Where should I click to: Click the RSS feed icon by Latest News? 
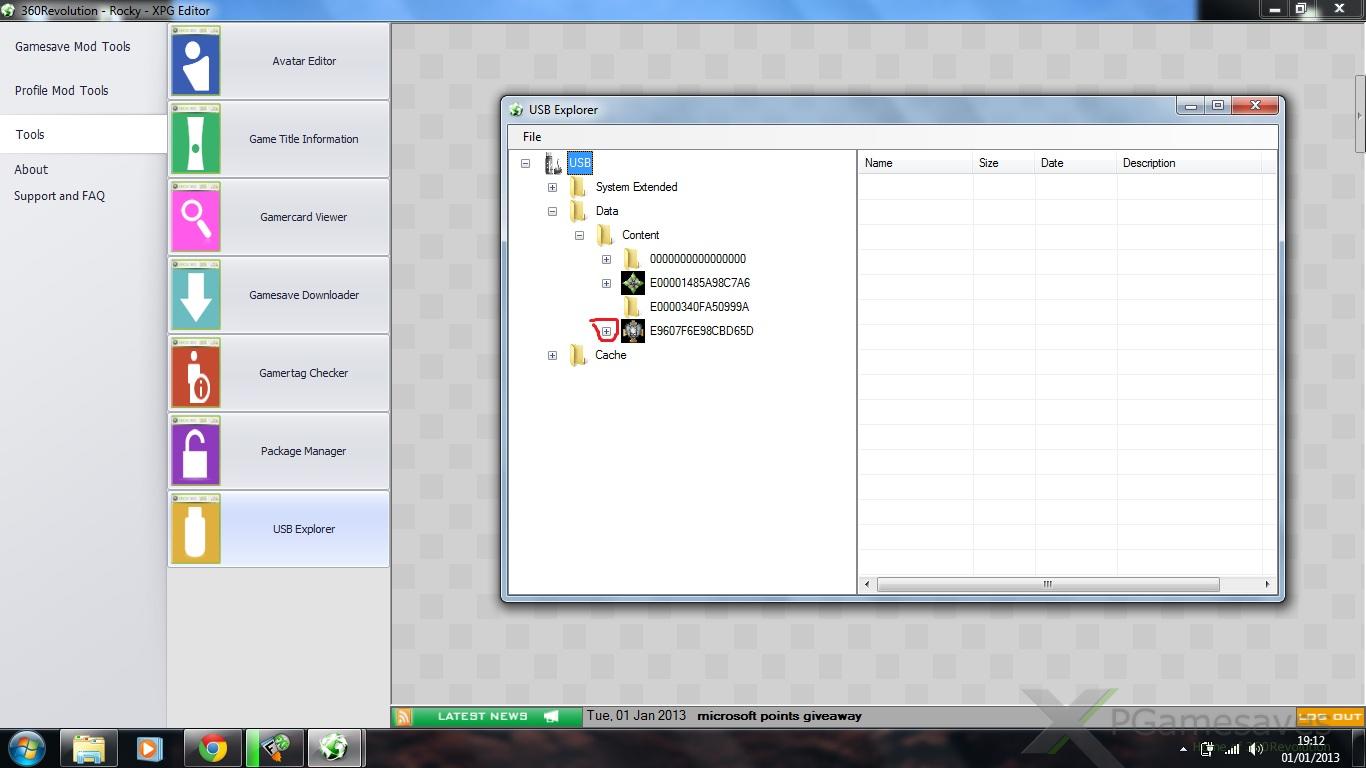[404, 717]
